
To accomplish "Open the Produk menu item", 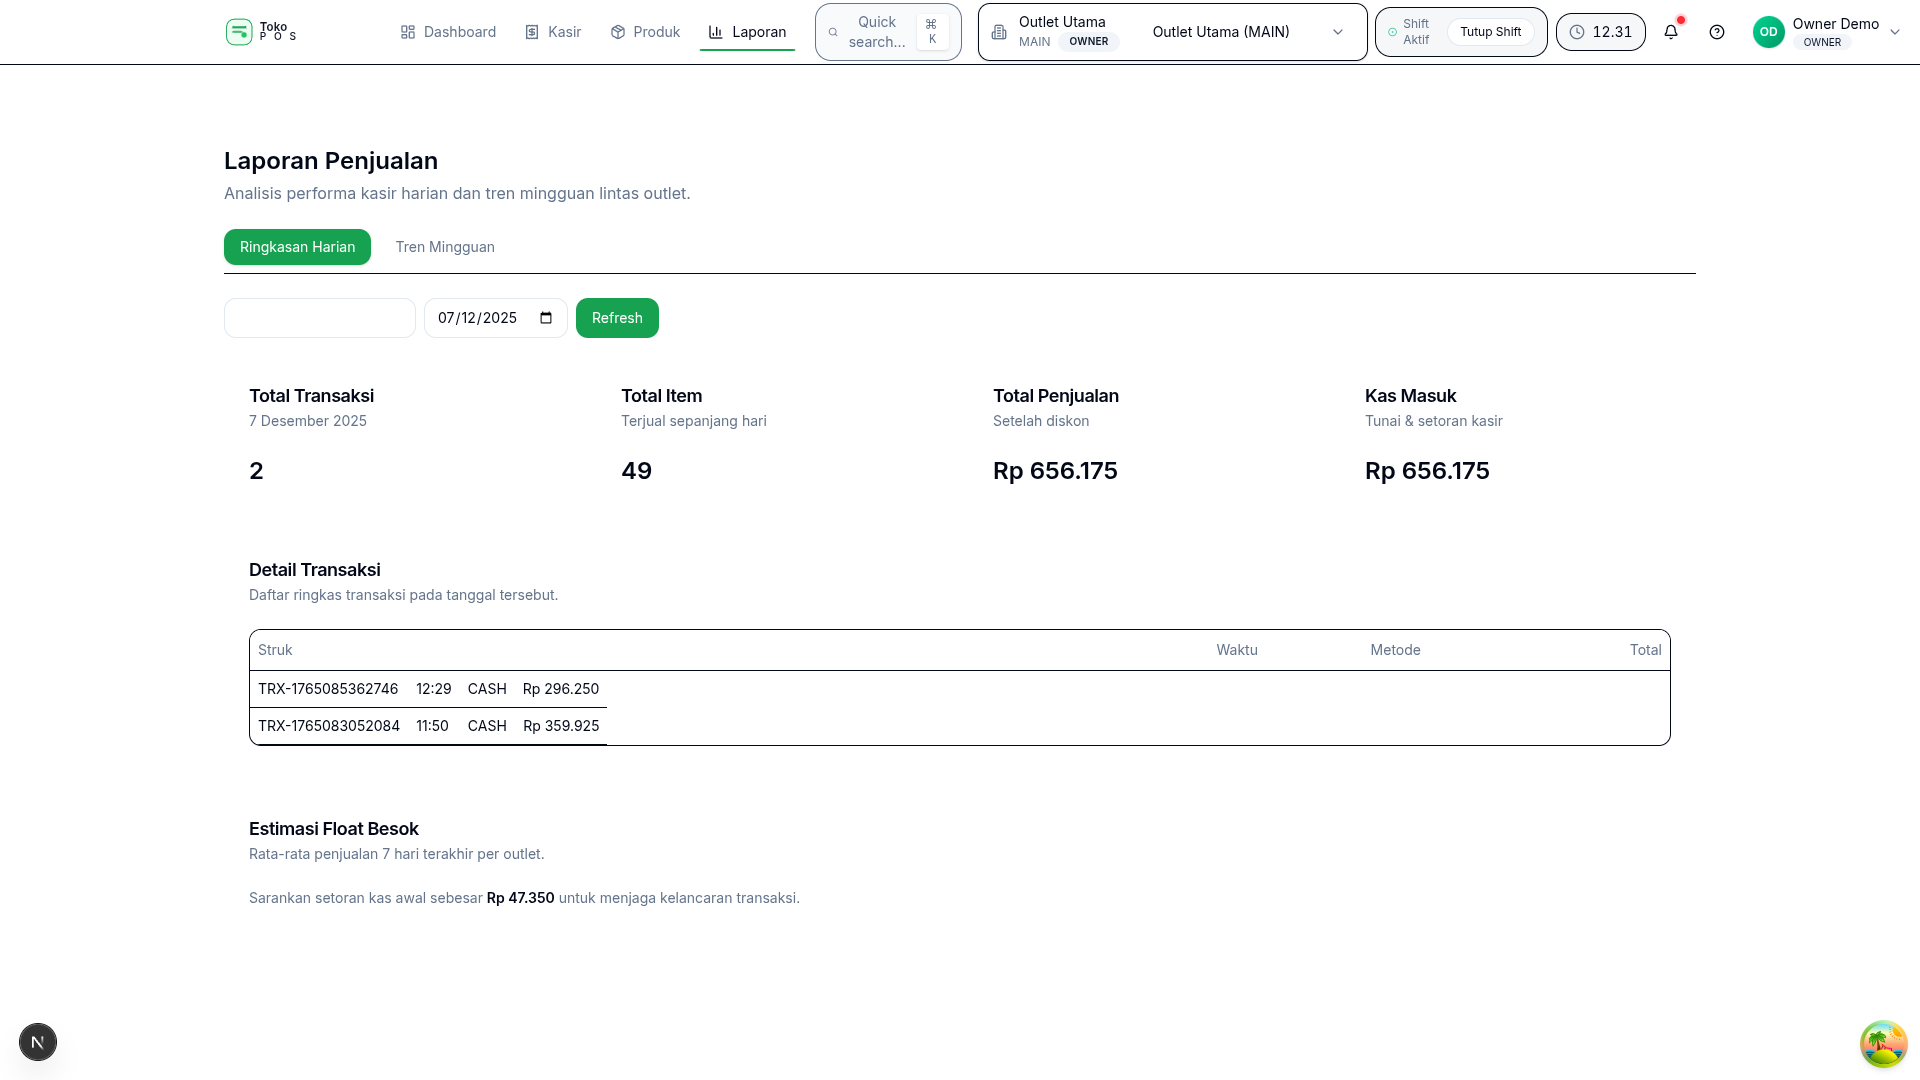I will coord(645,32).
